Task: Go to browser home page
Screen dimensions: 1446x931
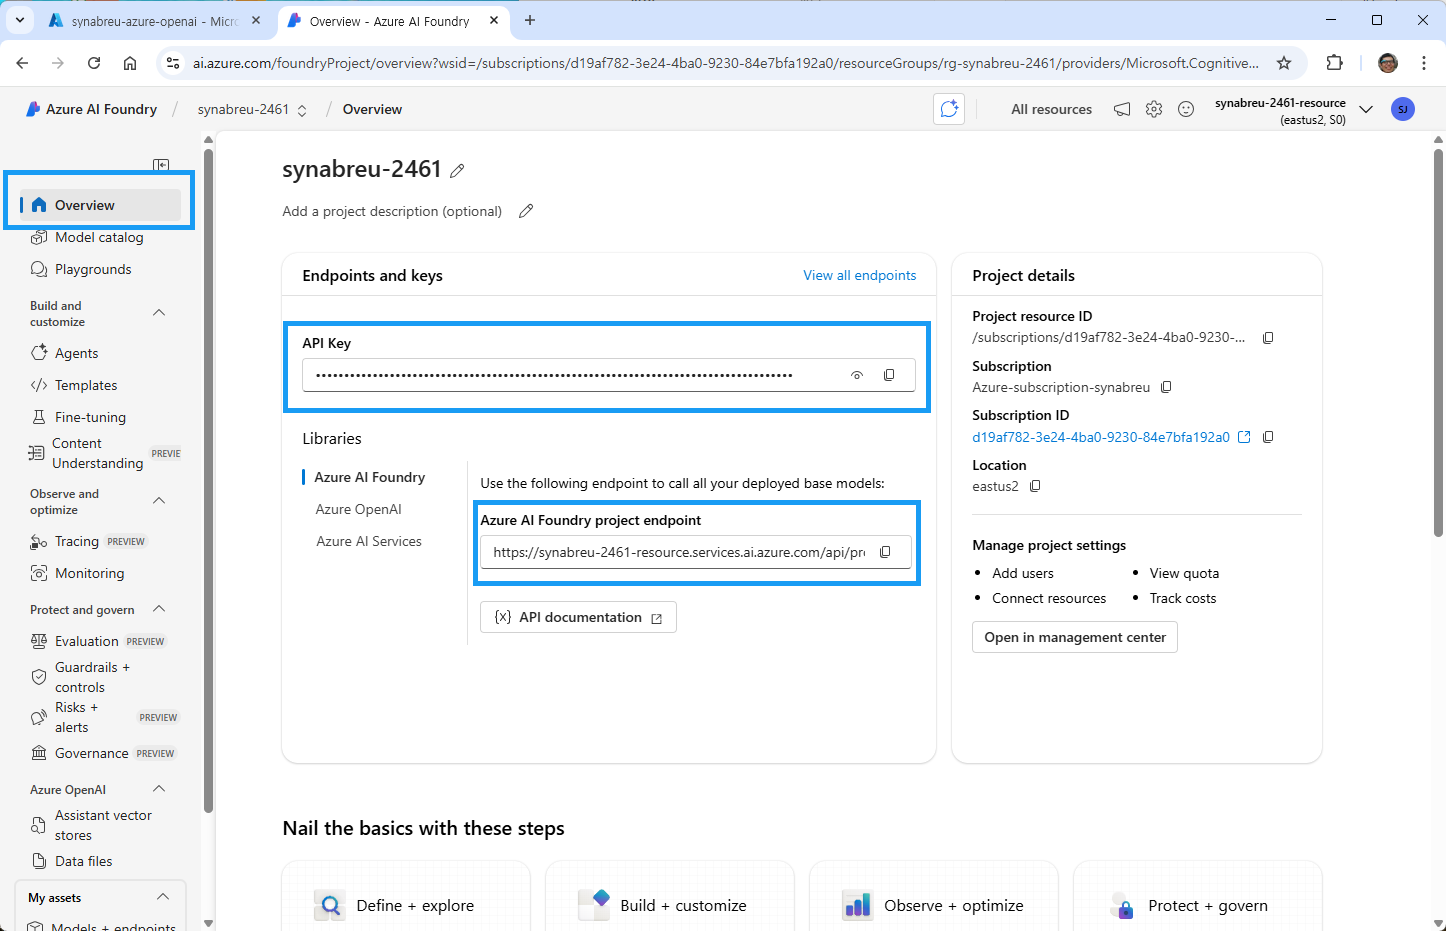Action: [130, 63]
